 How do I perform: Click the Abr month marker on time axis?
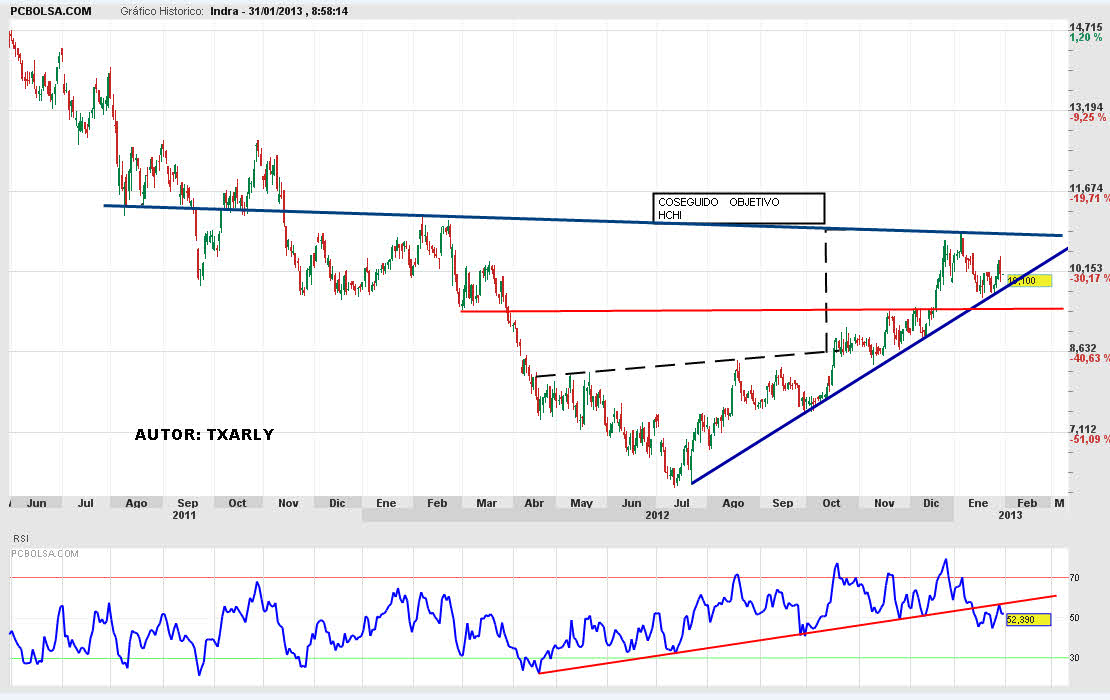coord(535,503)
